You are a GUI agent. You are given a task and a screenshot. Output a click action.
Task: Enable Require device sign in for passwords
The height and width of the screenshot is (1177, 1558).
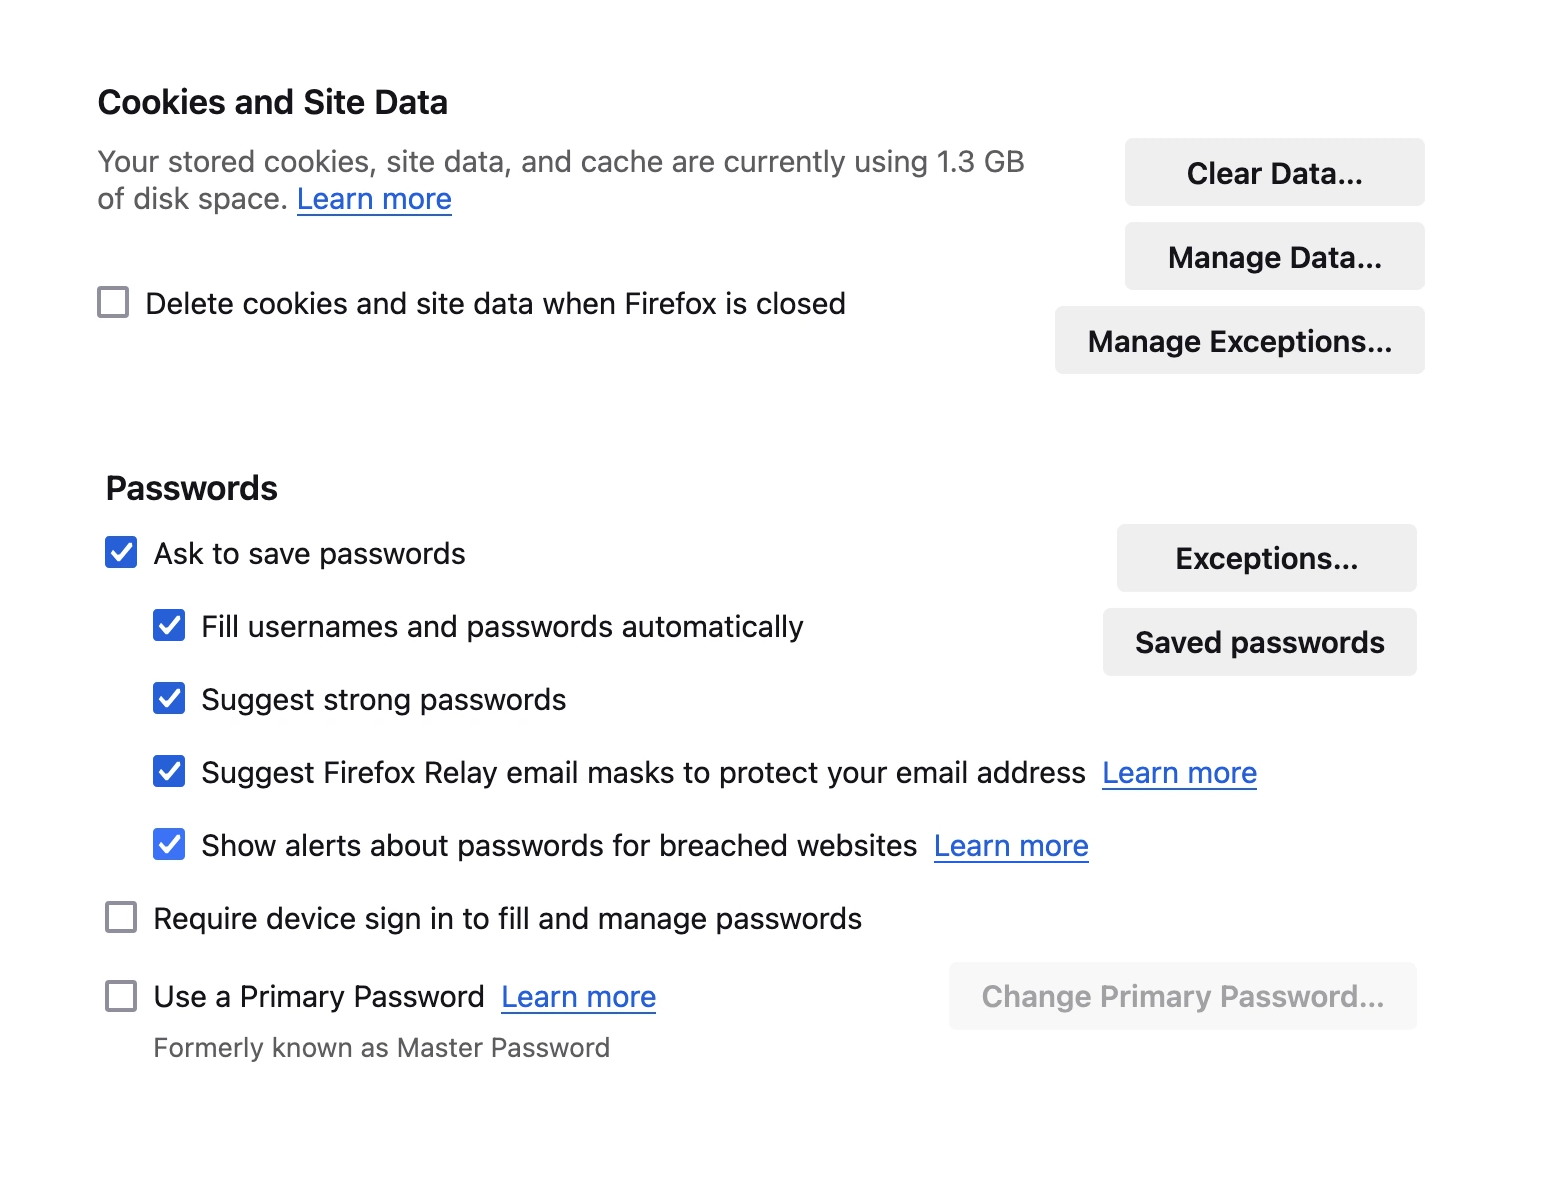(120, 917)
